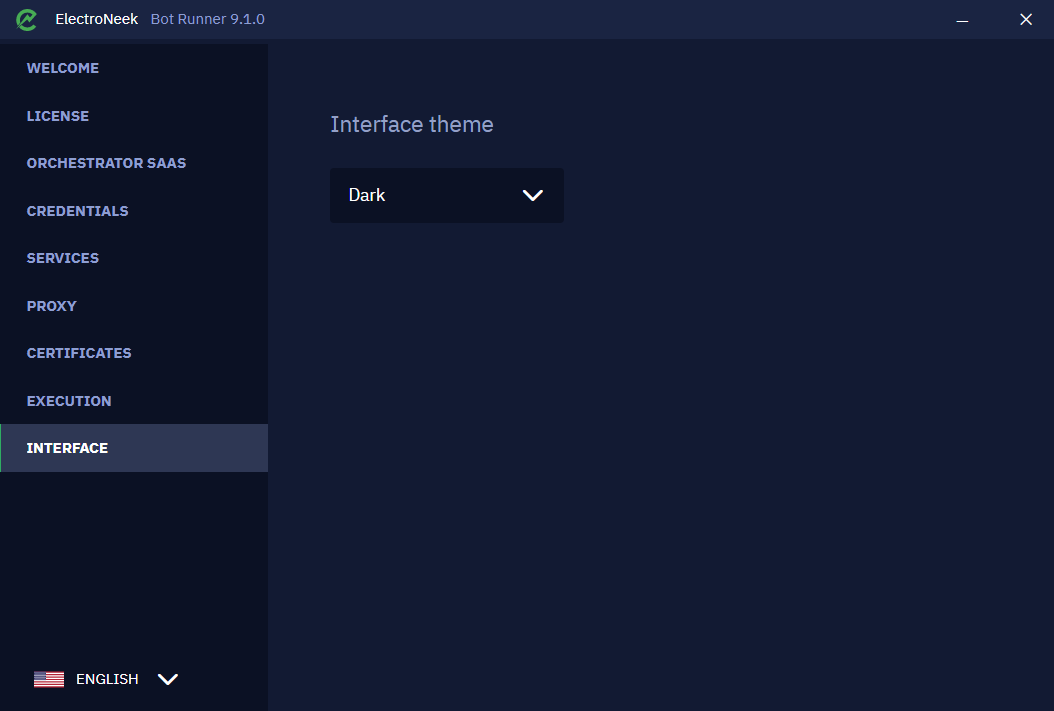The height and width of the screenshot is (711, 1054).
Task: Expand the language chevron next to ENGLISH
Action: 167,679
